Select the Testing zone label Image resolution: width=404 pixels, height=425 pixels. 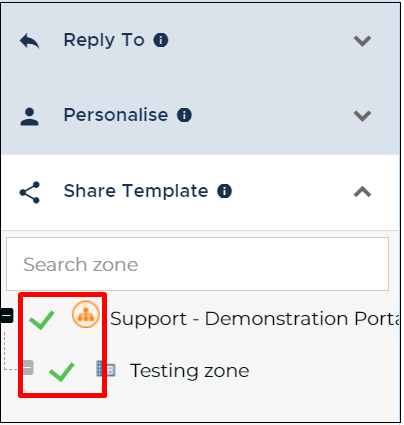(x=190, y=371)
